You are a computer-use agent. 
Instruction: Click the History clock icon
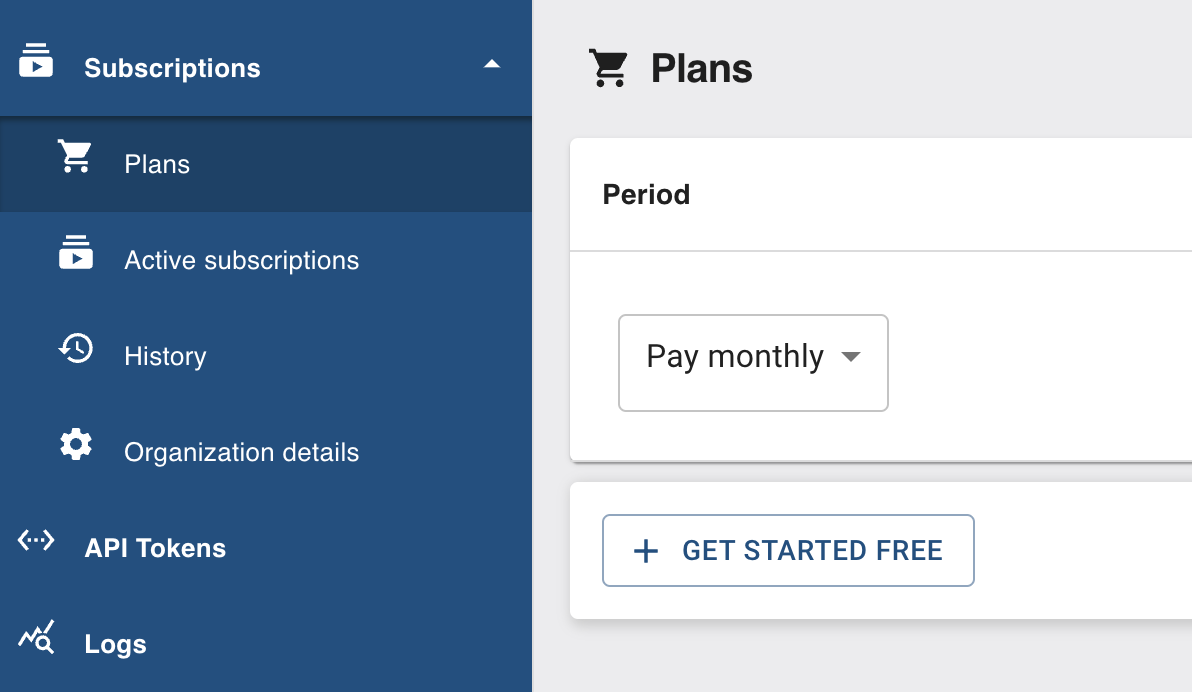[76, 348]
